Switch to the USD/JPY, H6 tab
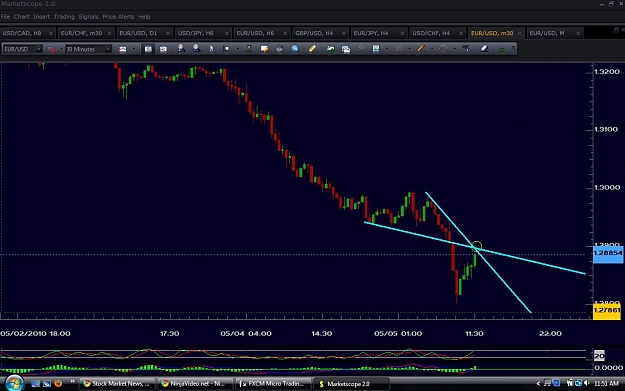This screenshot has height=391, width=625. (x=203, y=33)
